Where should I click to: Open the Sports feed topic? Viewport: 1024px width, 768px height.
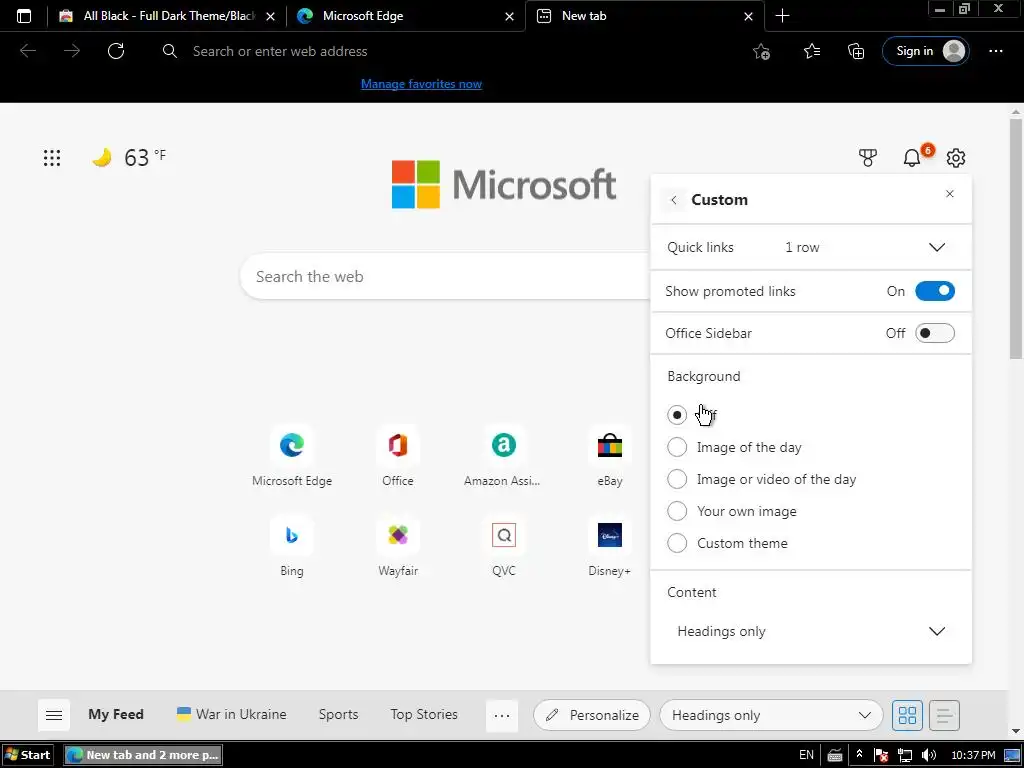[x=338, y=714]
